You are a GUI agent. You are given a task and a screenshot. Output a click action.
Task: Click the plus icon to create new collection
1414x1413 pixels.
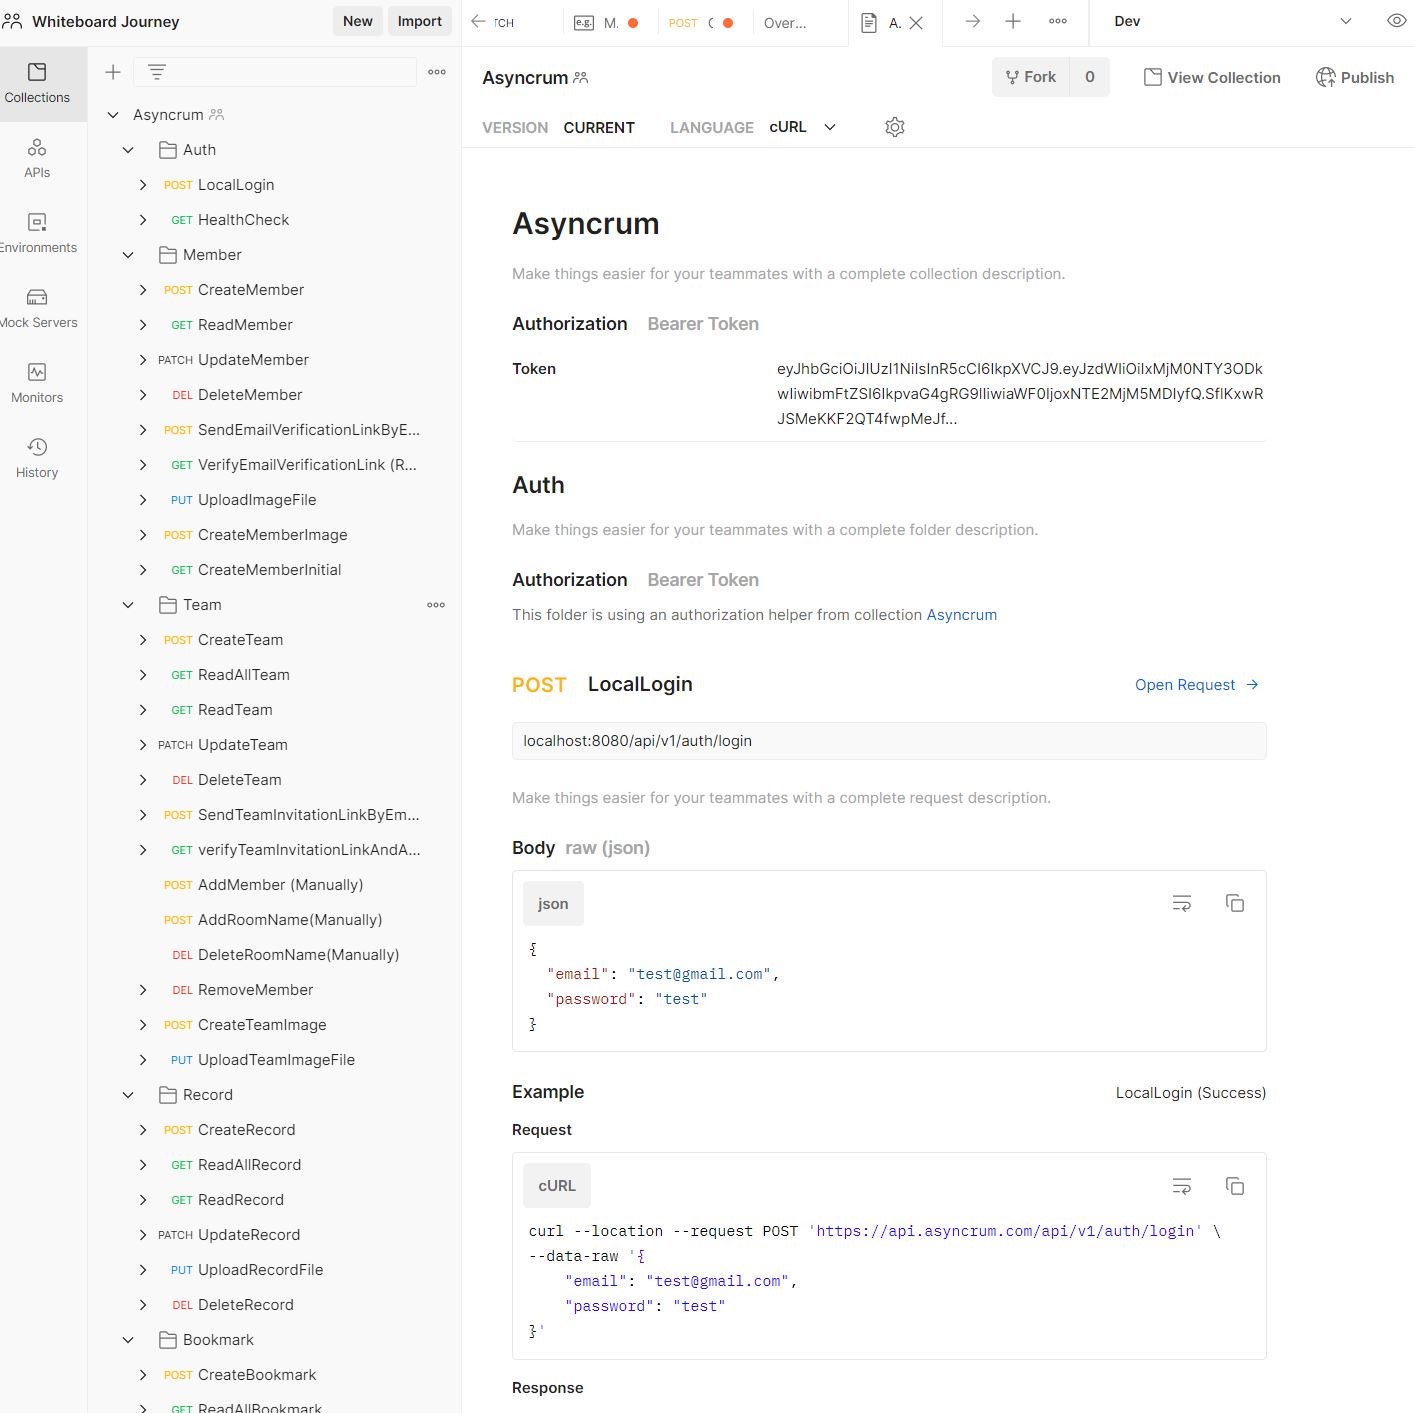[113, 72]
